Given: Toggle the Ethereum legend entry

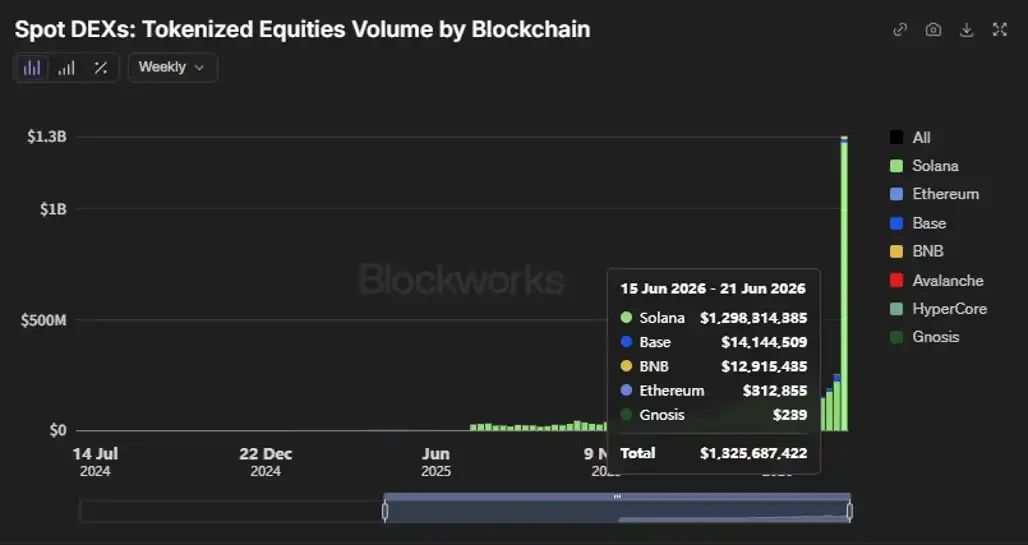Looking at the screenshot, I should click(x=934, y=194).
